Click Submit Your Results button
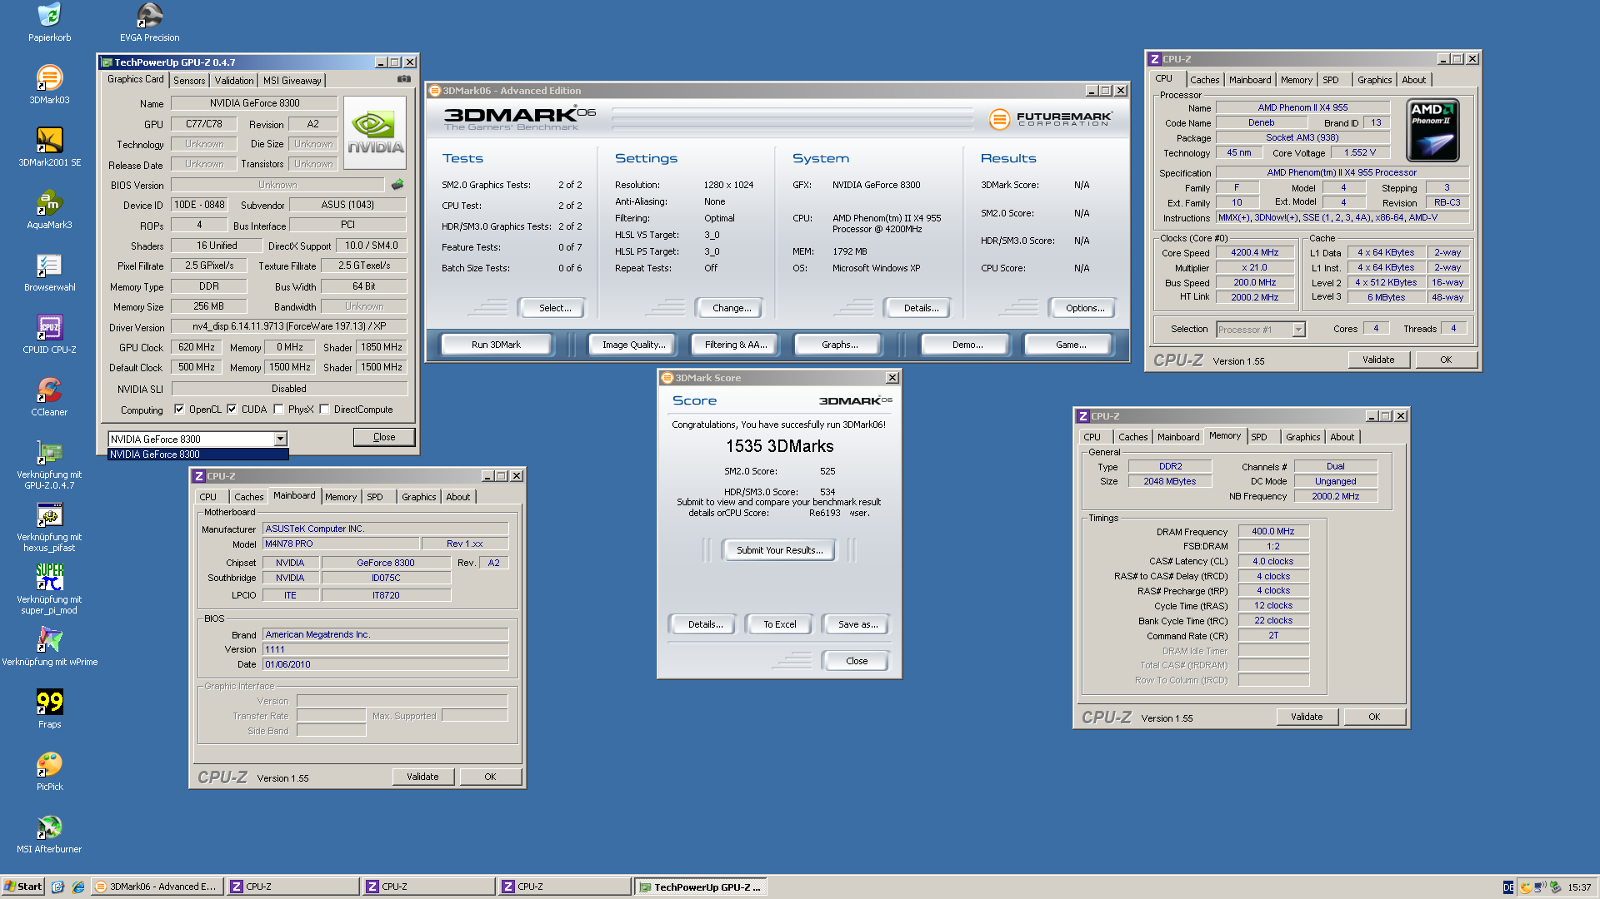 pyautogui.click(x=779, y=550)
